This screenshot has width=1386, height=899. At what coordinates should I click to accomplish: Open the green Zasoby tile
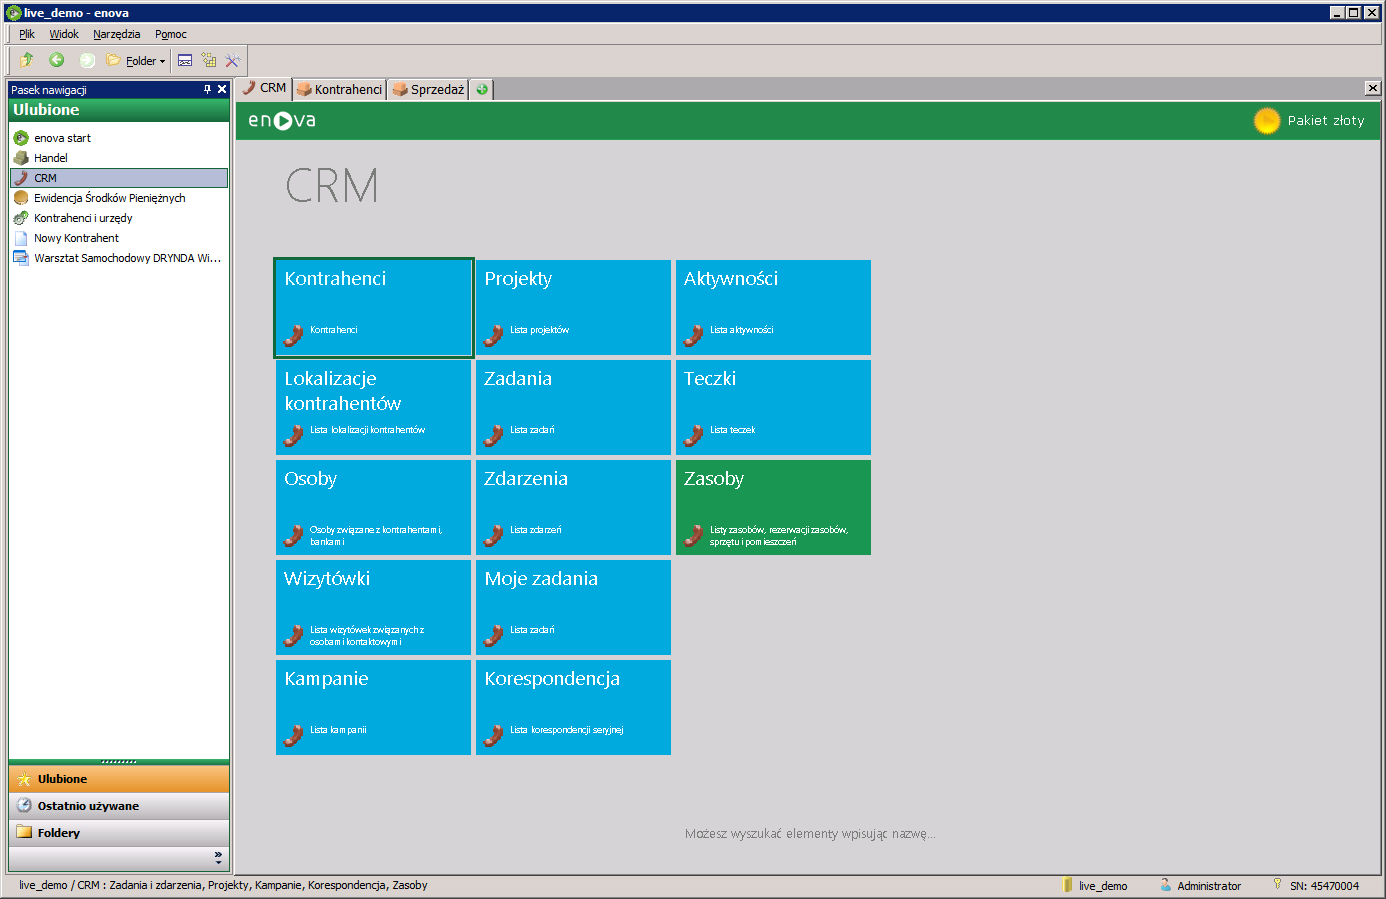click(773, 507)
